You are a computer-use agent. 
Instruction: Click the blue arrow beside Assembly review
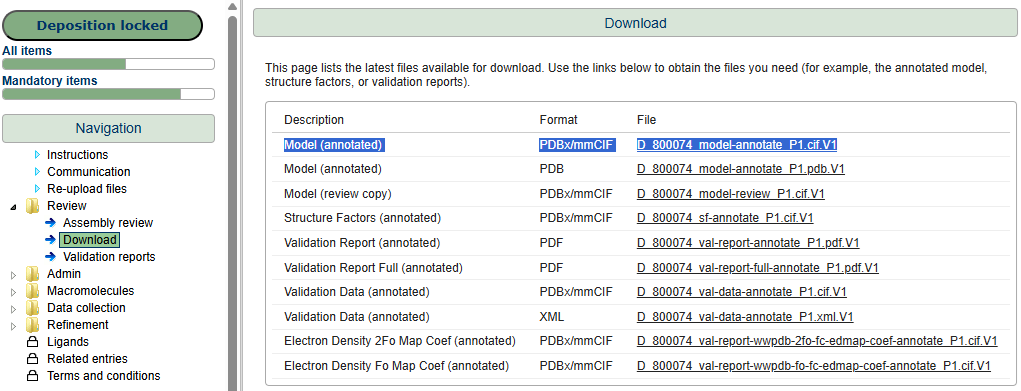pyautogui.click(x=51, y=223)
